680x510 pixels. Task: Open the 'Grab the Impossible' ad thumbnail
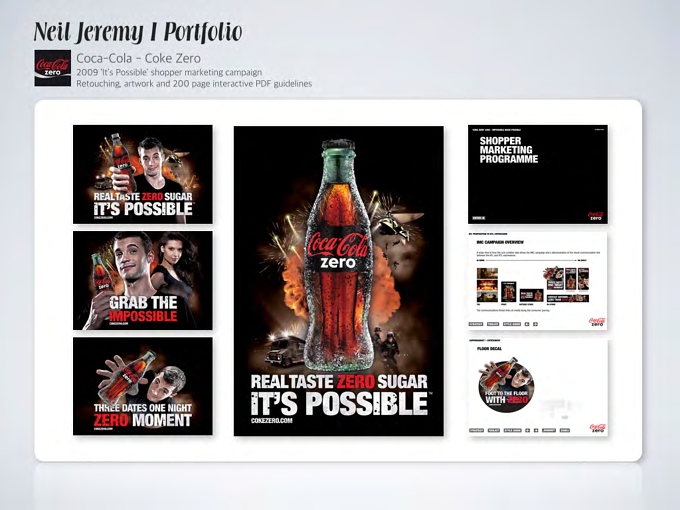pos(143,280)
